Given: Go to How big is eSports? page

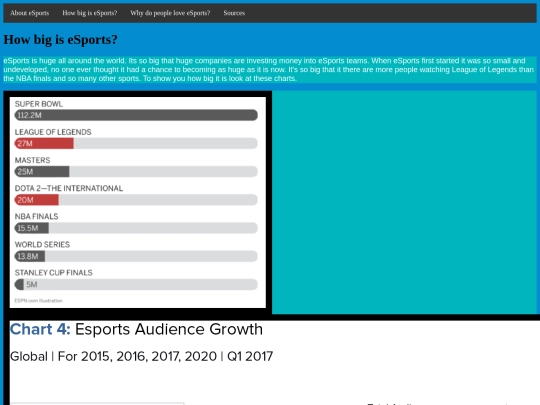Looking at the screenshot, I should tap(90, 13).
